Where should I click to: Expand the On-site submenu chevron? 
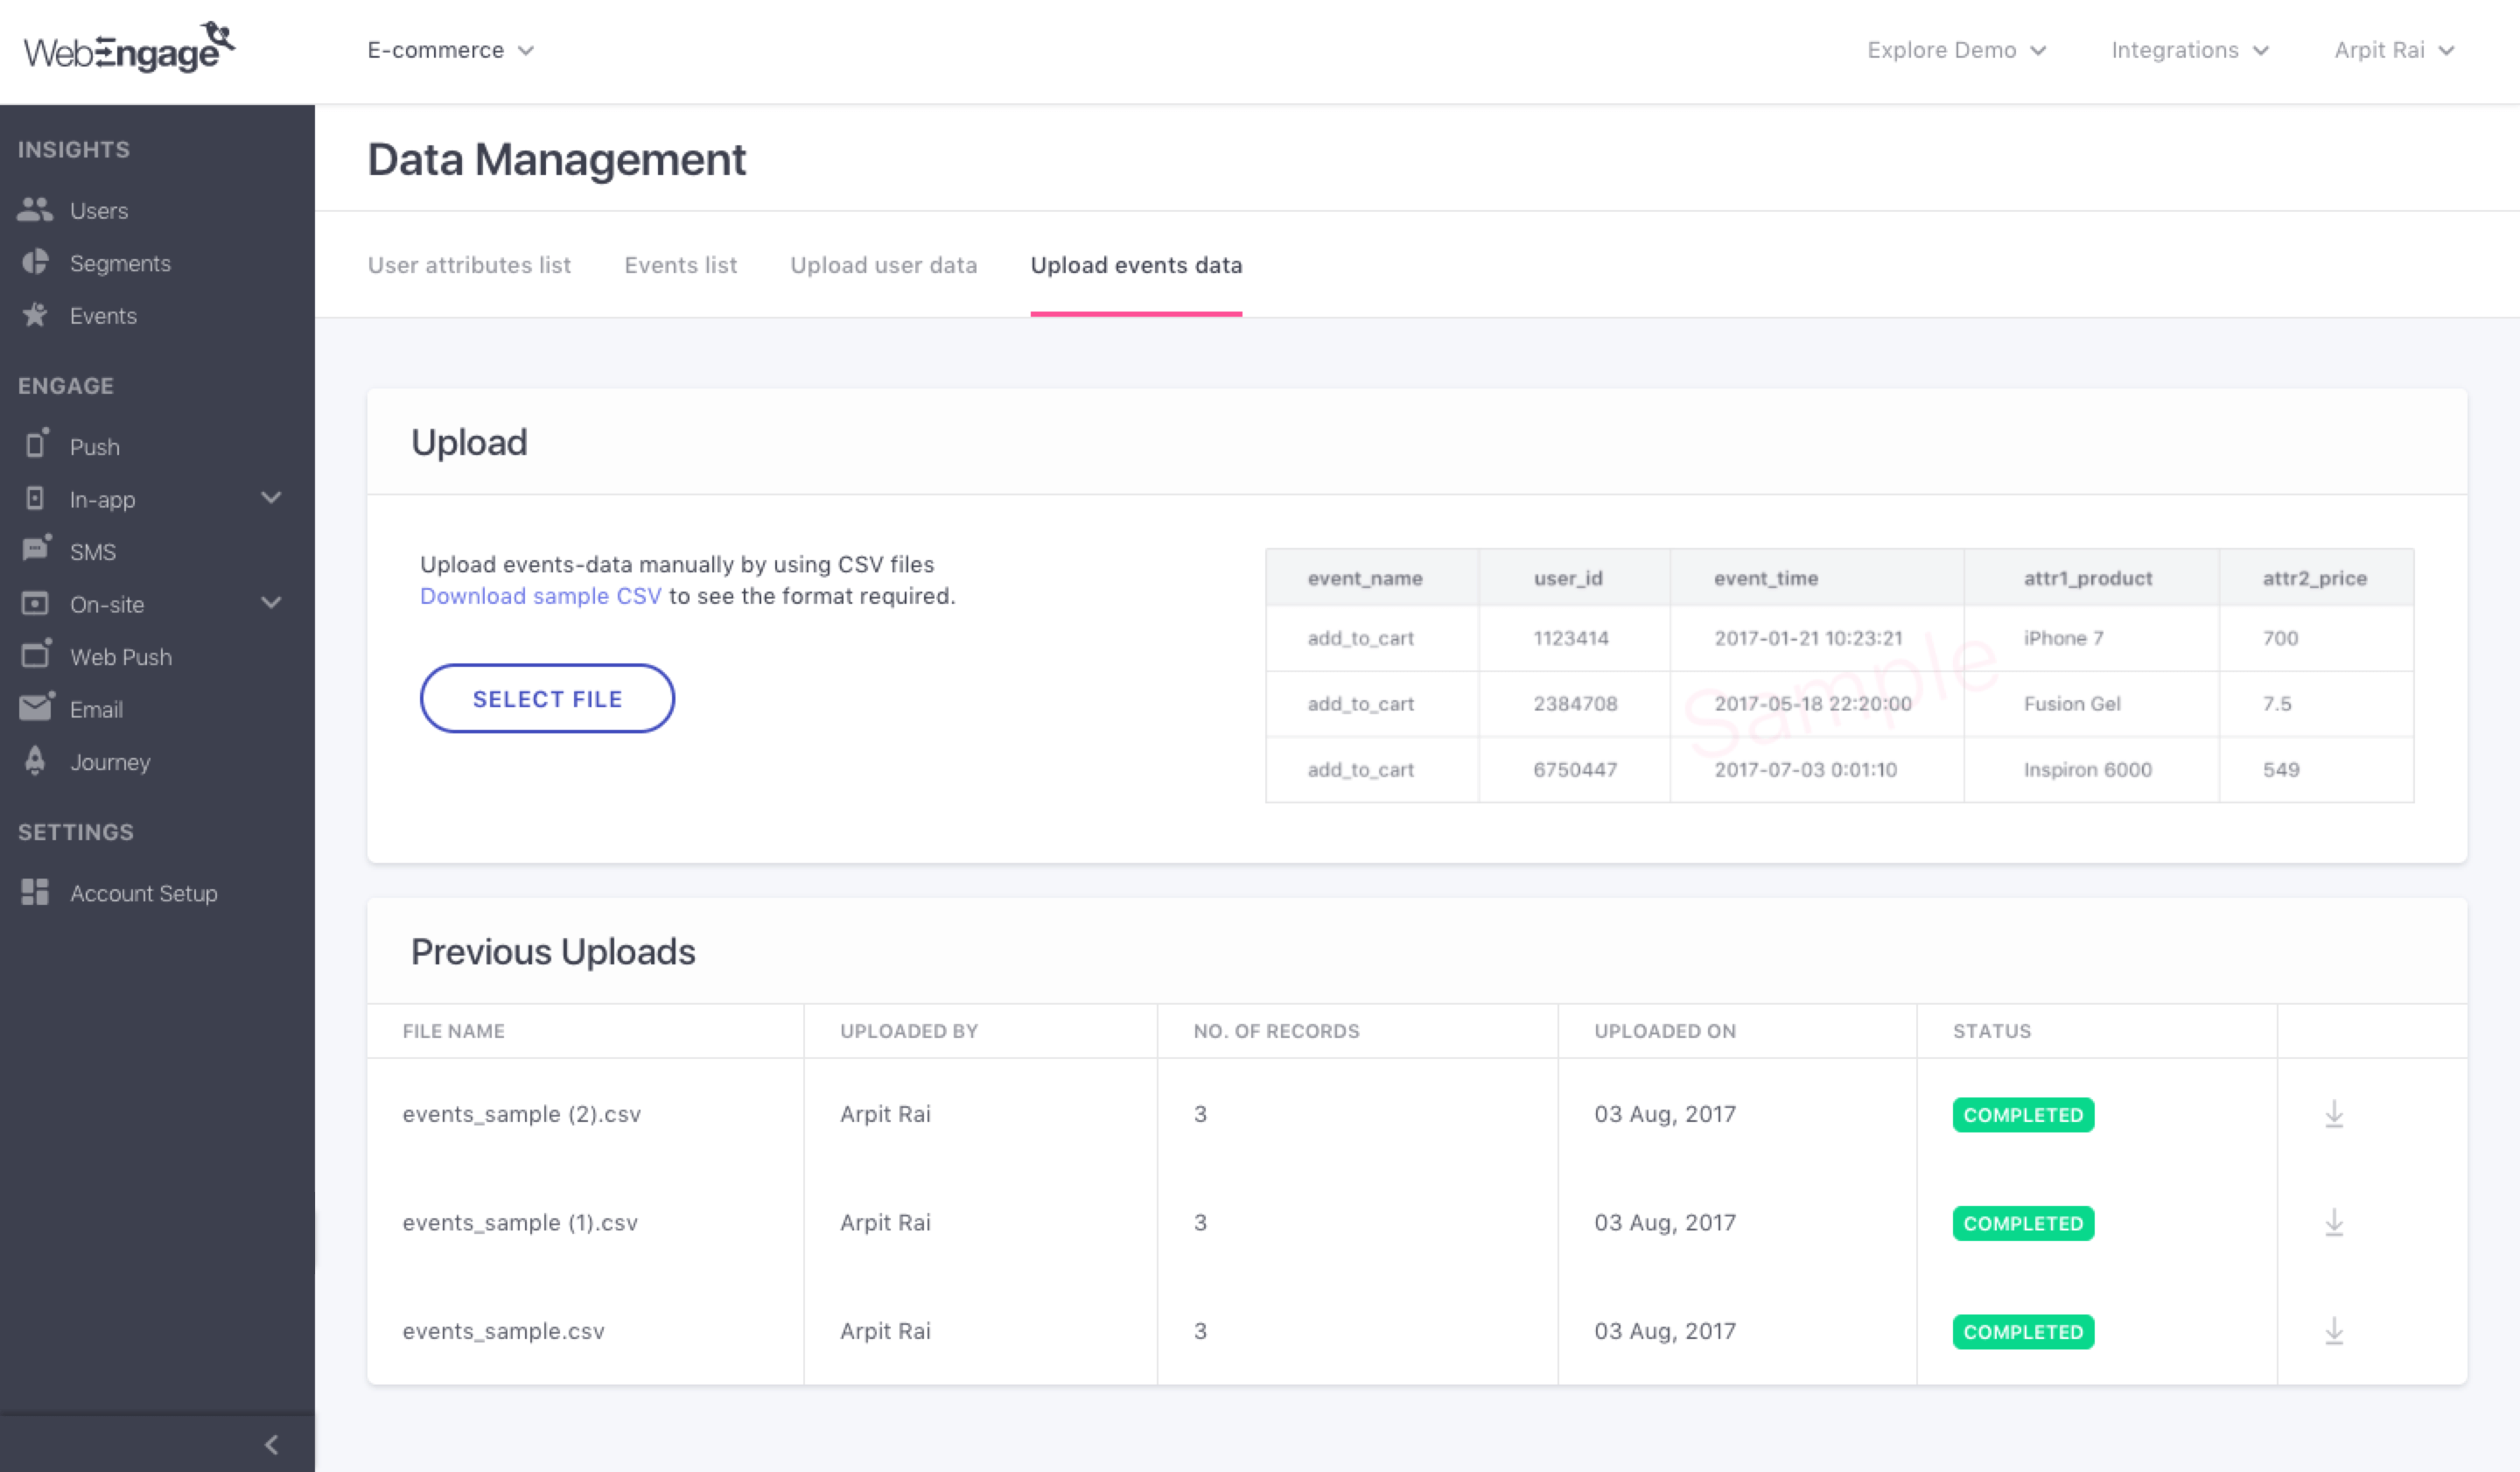coord(271,603)
